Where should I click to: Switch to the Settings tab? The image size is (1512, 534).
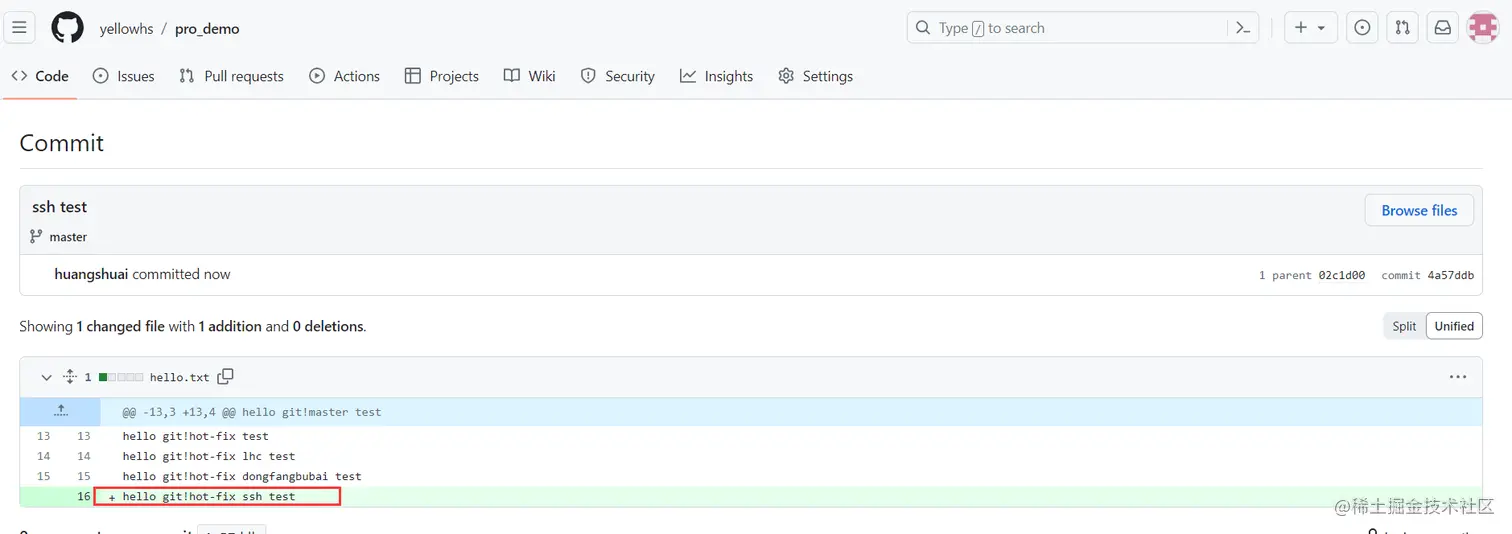[816, 76]
